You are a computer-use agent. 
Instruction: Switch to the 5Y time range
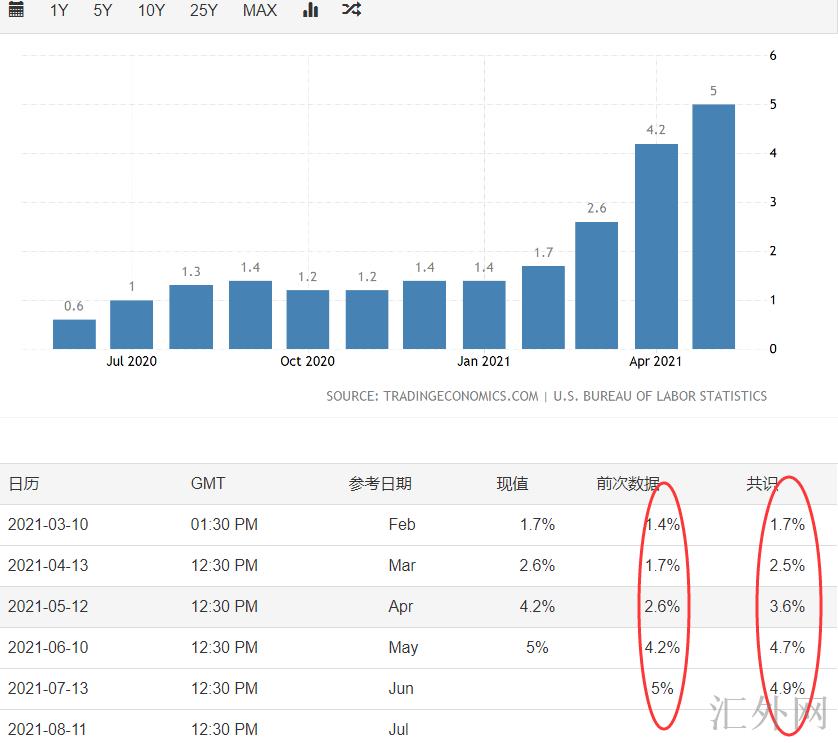[x=103, y=10]
